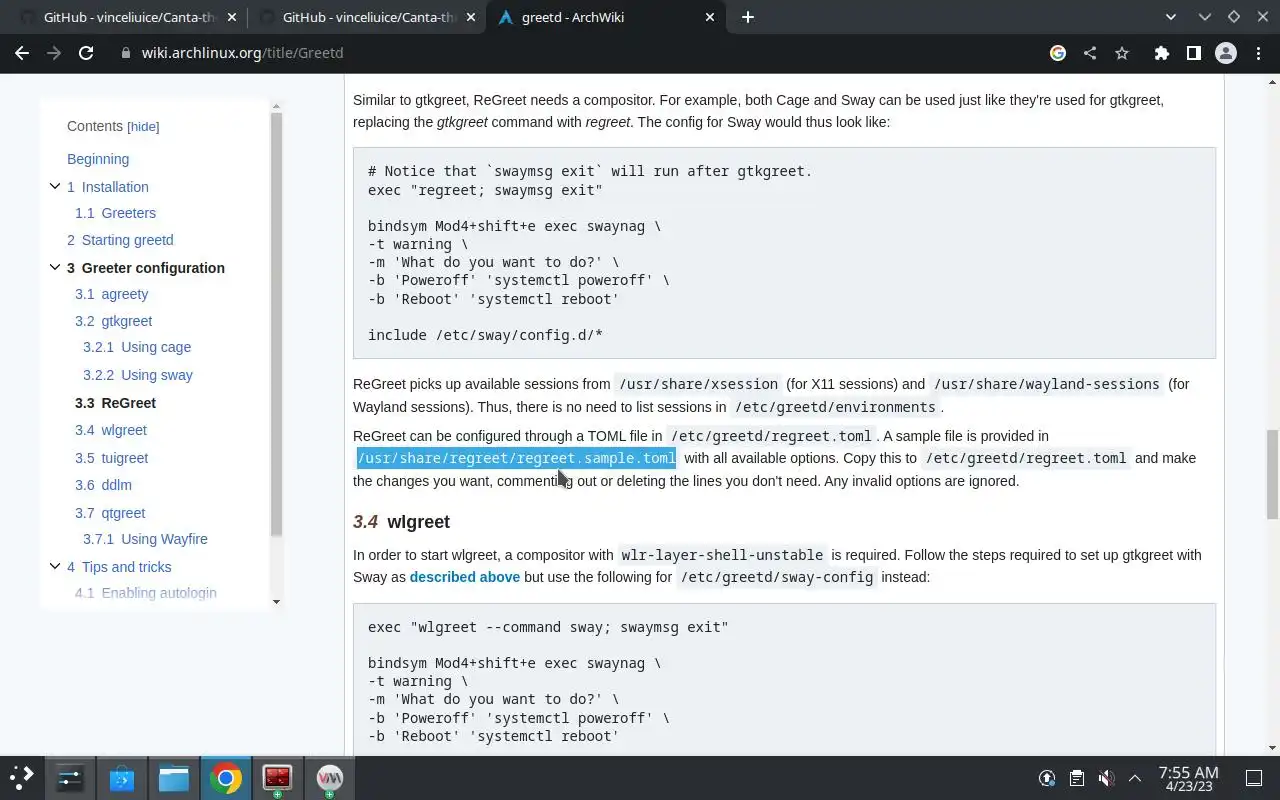Jump to 3.5 tuigreet section
1280x800 pixels.
tap(111, 458)
